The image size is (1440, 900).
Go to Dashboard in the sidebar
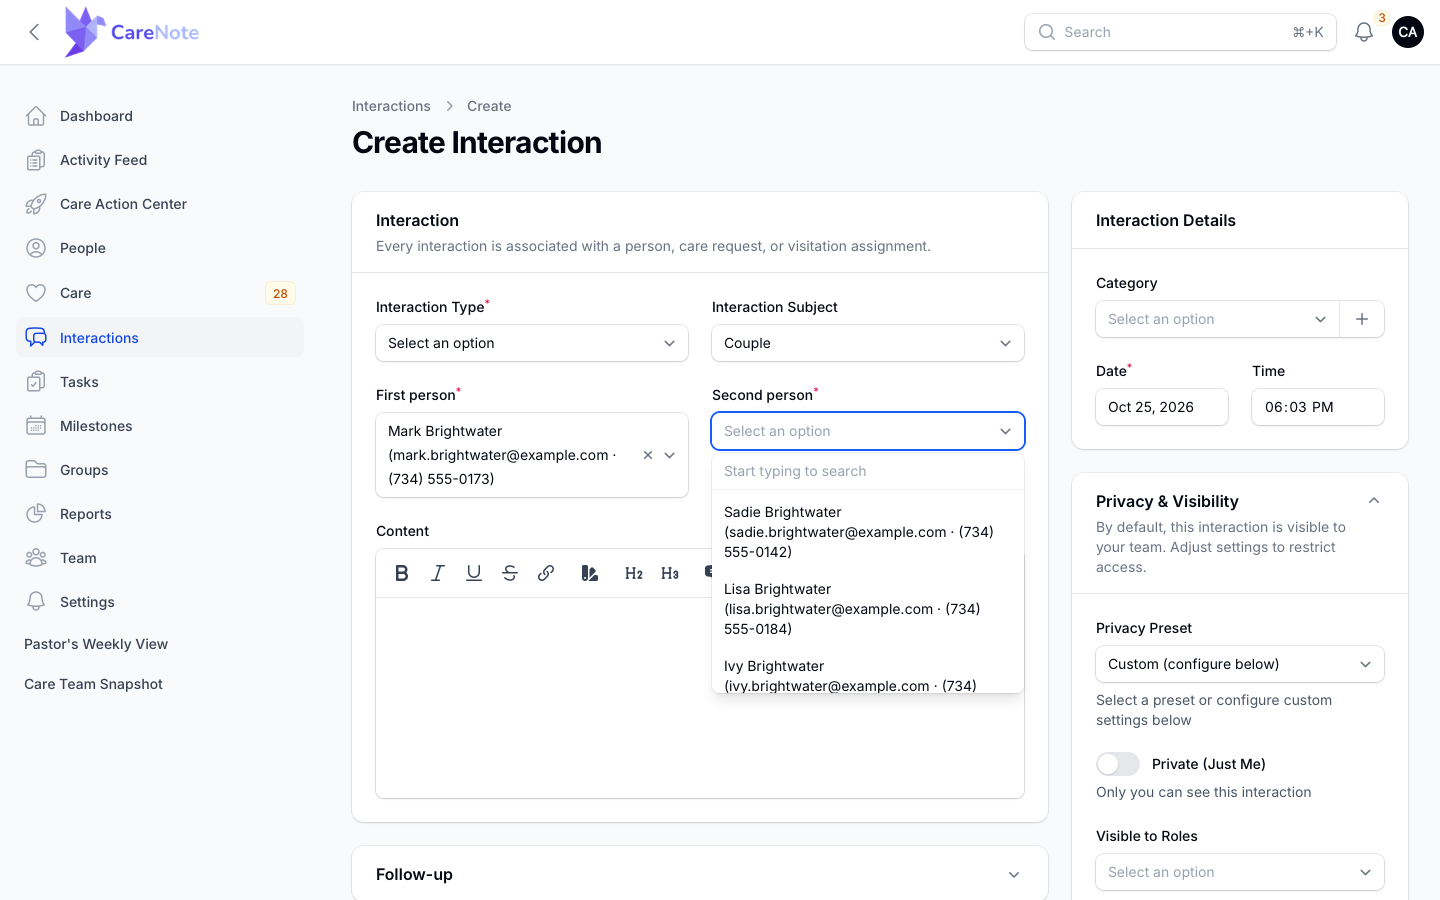tap(160, 116)
